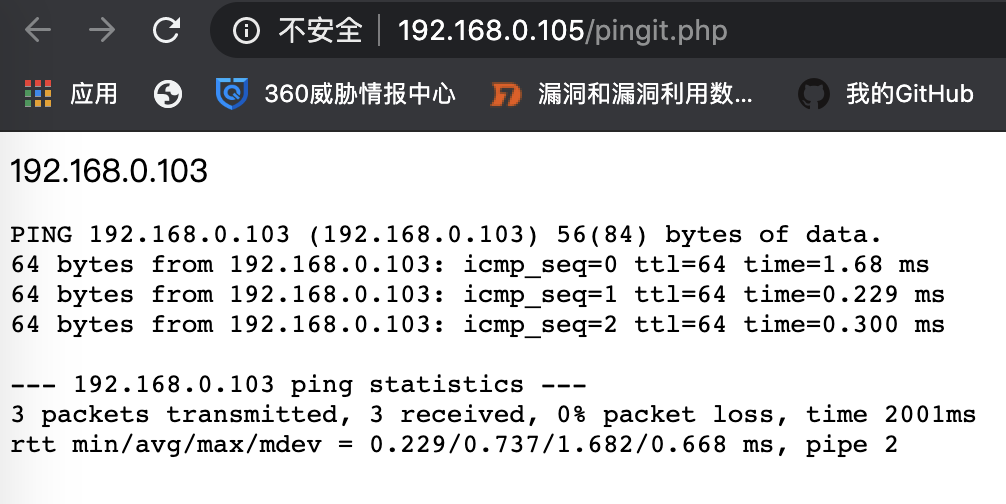Open the globe icon bookmark
1006x504 pixels.
[x=168, y=94]
